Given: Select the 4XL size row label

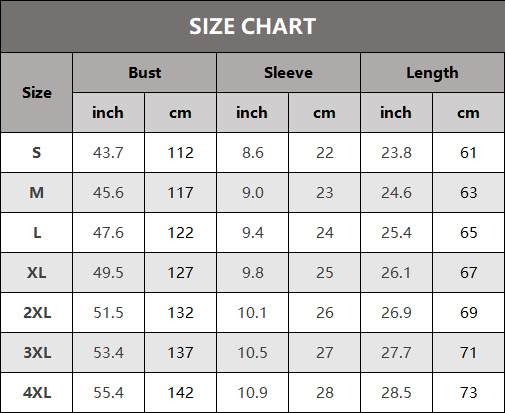Looking at the screenshot, I should 37,393.
